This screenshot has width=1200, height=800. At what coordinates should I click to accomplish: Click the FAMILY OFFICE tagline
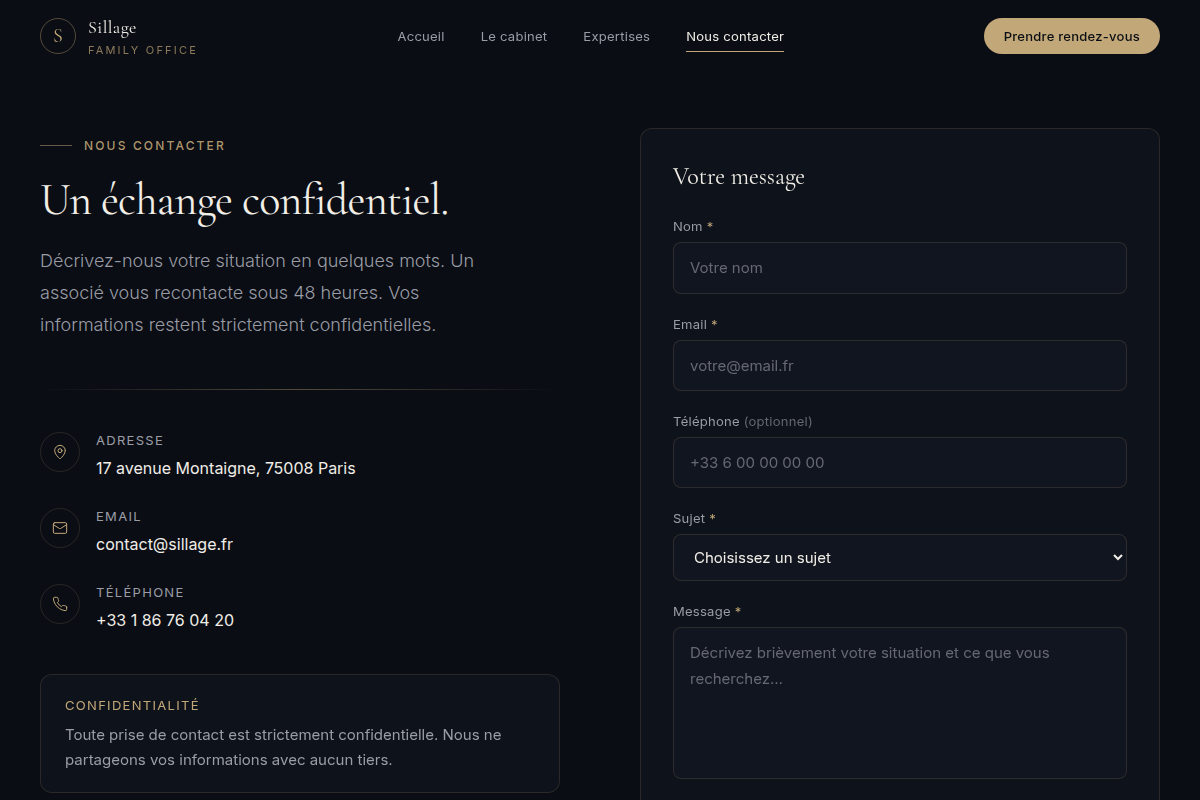(143, 50)
